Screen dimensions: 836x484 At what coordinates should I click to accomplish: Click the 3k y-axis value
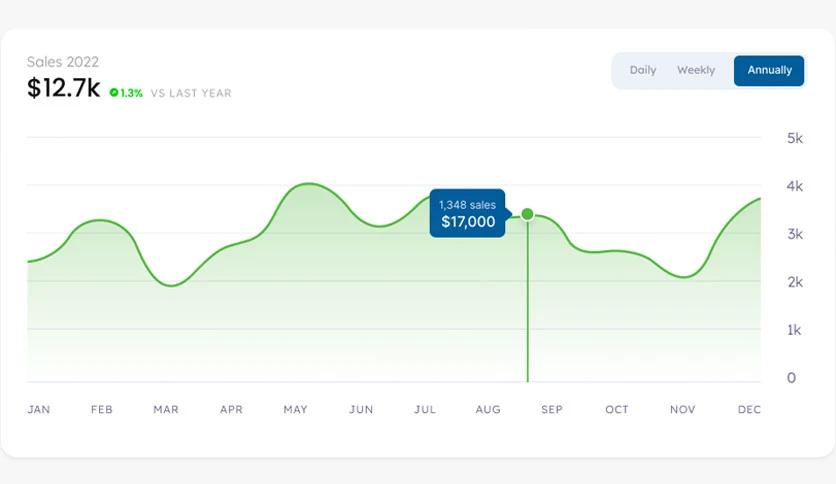point(795,234)
